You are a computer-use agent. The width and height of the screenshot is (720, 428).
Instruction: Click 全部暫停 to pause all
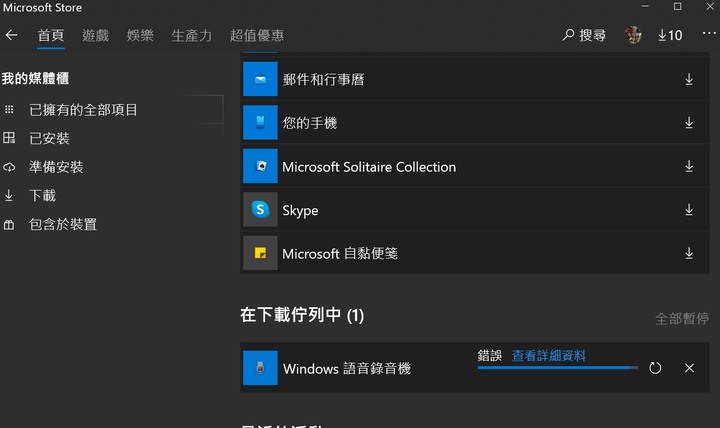tap(682, 319)
